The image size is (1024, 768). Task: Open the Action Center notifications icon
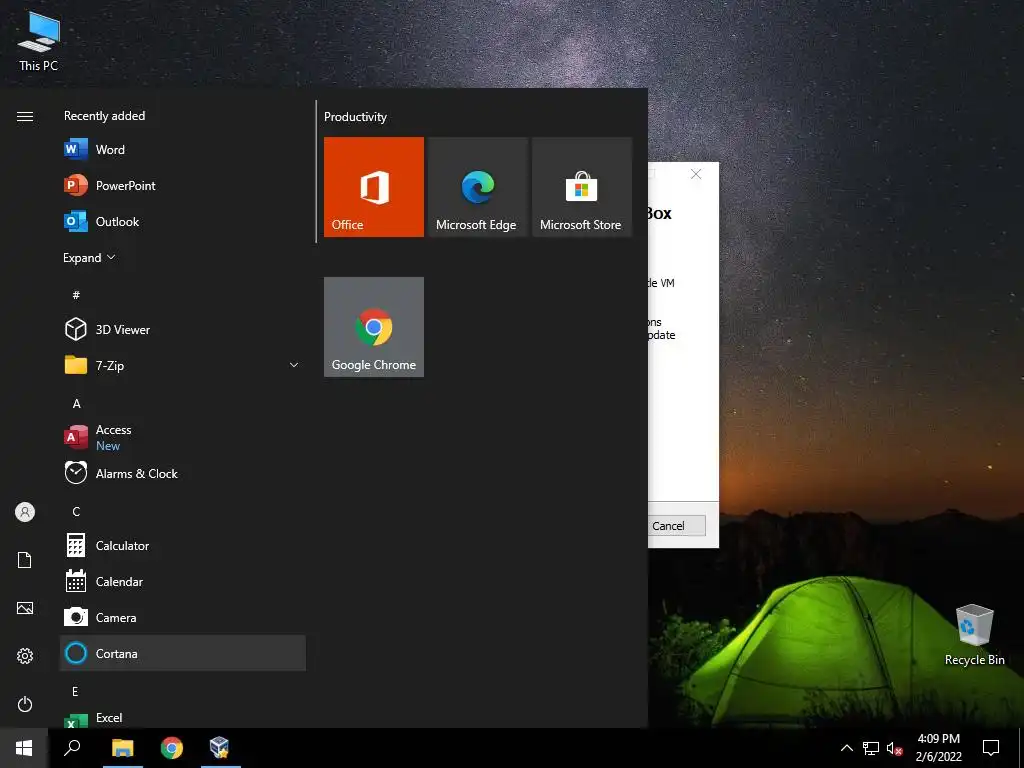click(991, 748)
